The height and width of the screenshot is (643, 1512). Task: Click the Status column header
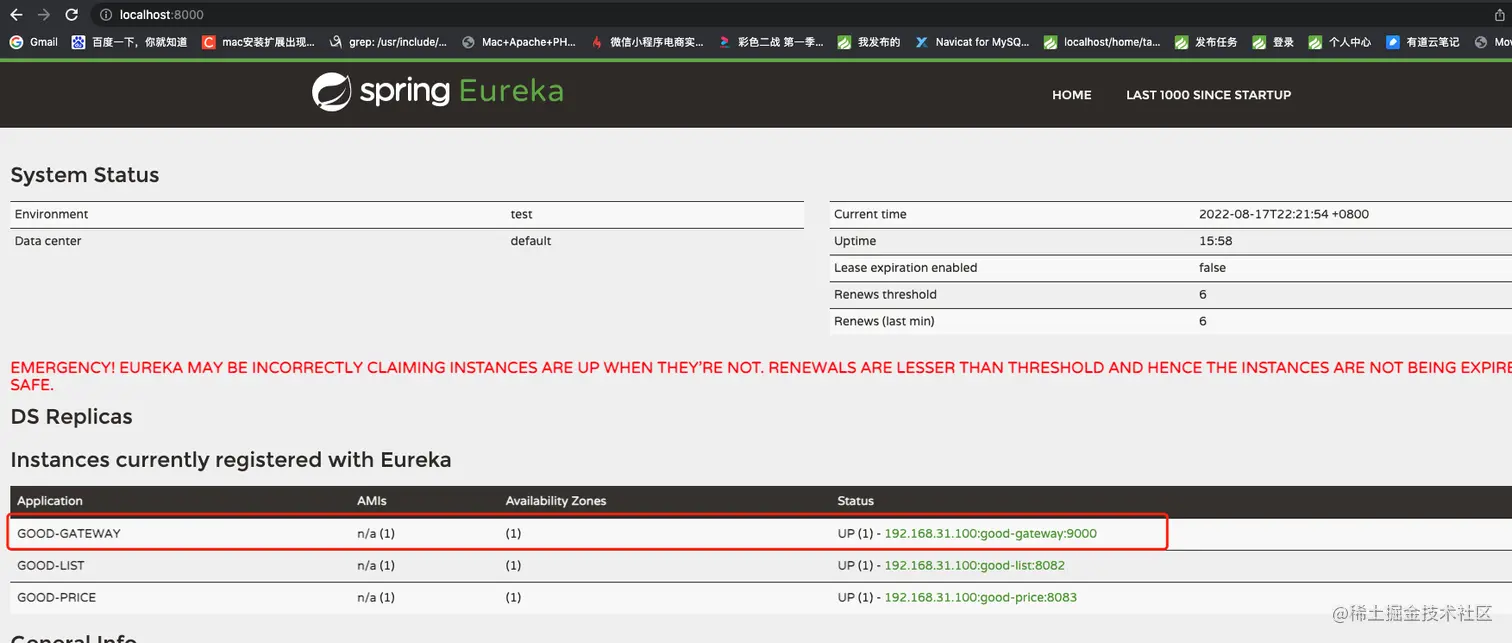[855, 501]
